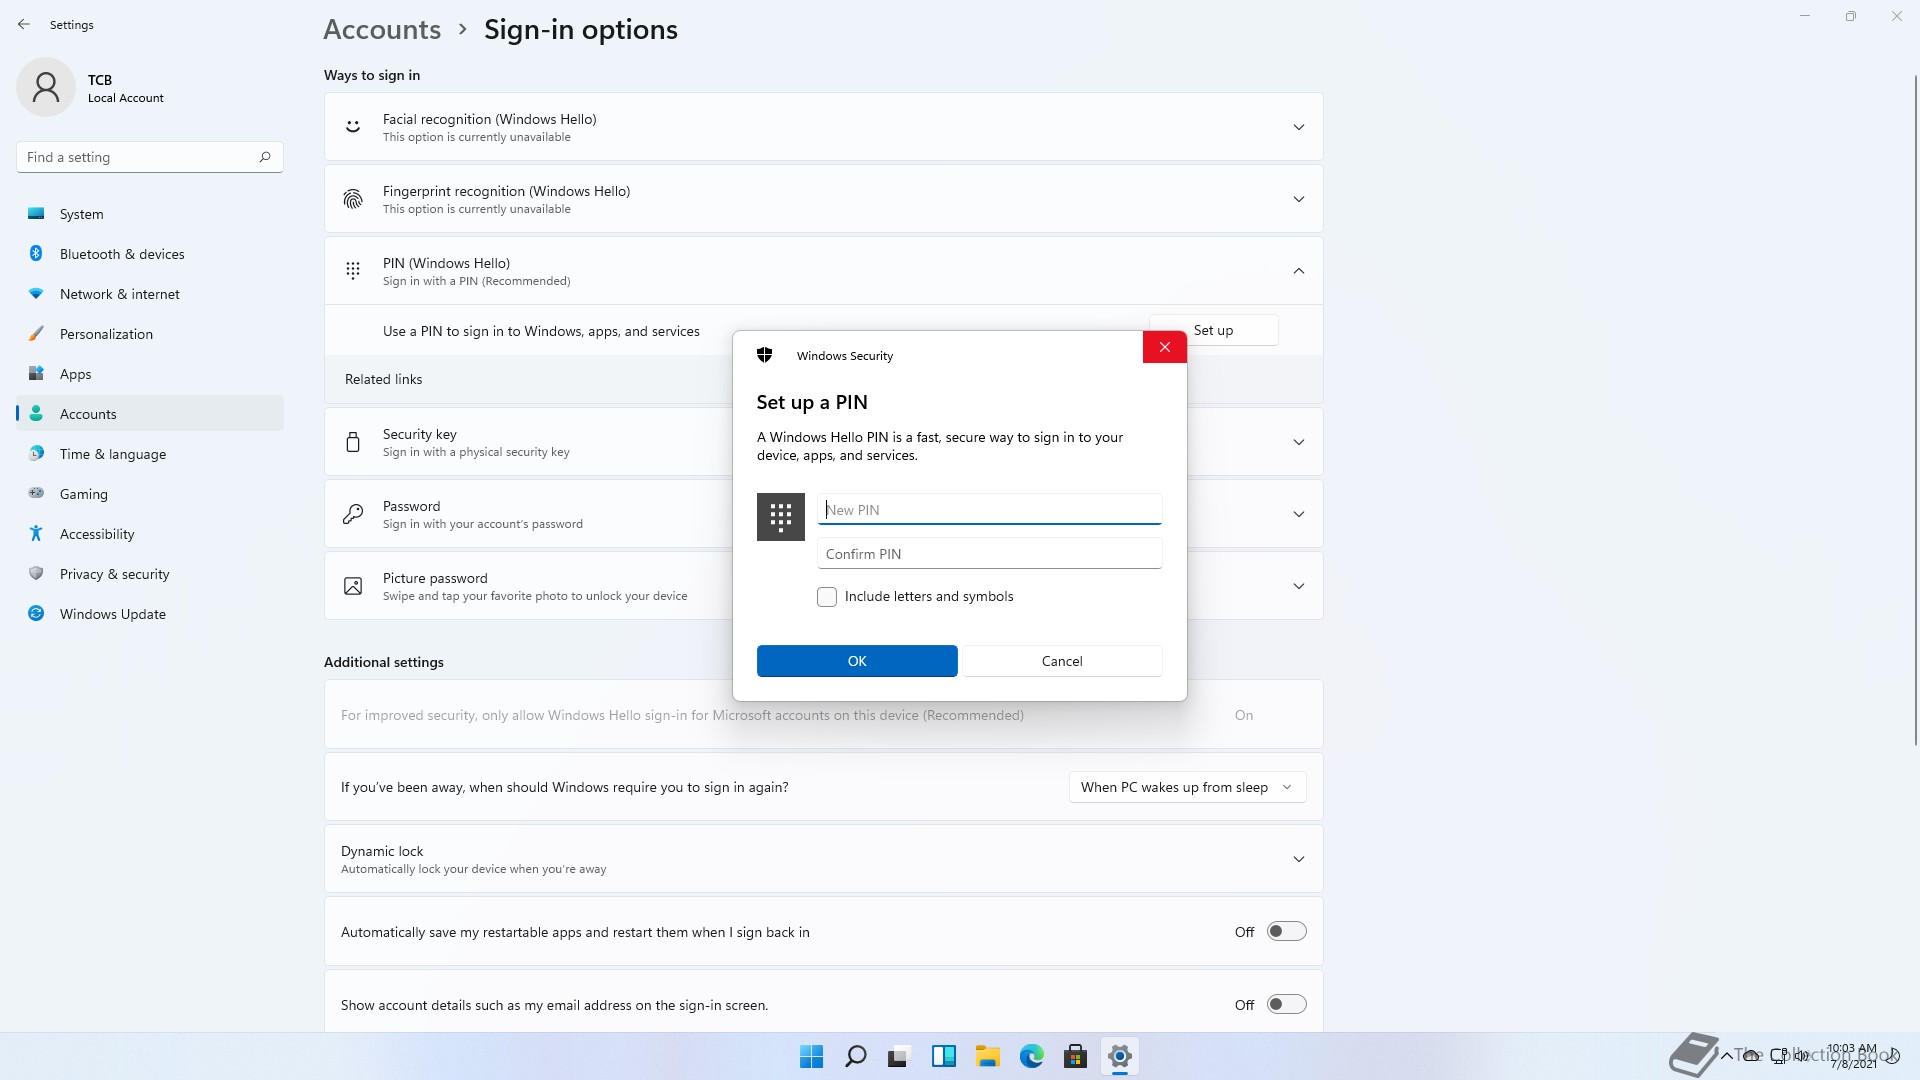This screenshot has height=1080, width=1920.
Task: Click the New PIN field
Action: (990, 509)
